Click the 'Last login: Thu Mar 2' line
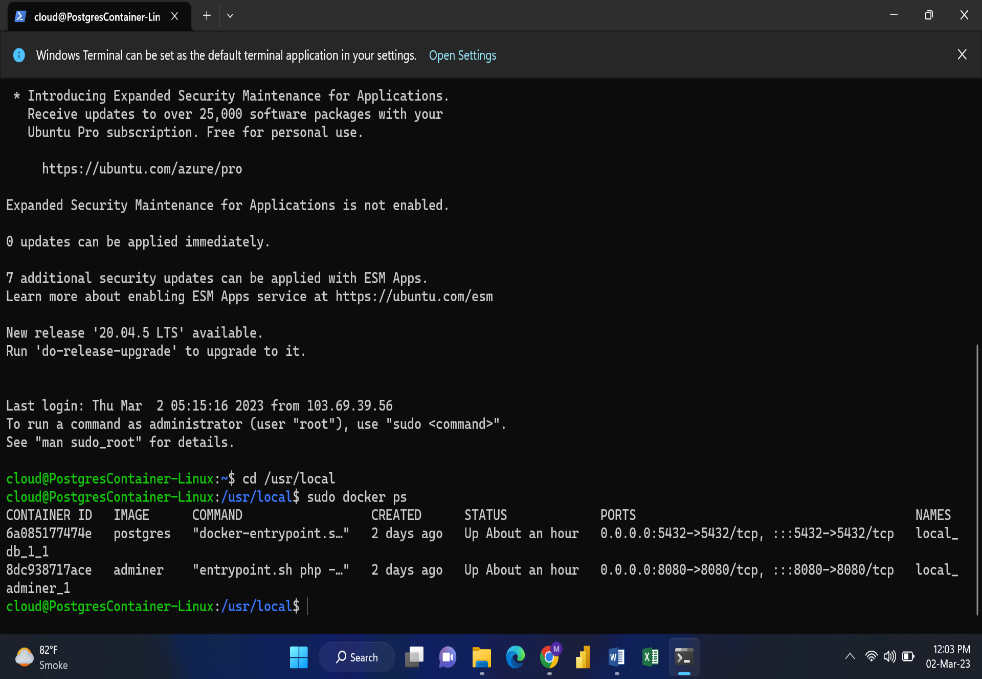This screenshot has width=982, height=679. tap(199, 406)
